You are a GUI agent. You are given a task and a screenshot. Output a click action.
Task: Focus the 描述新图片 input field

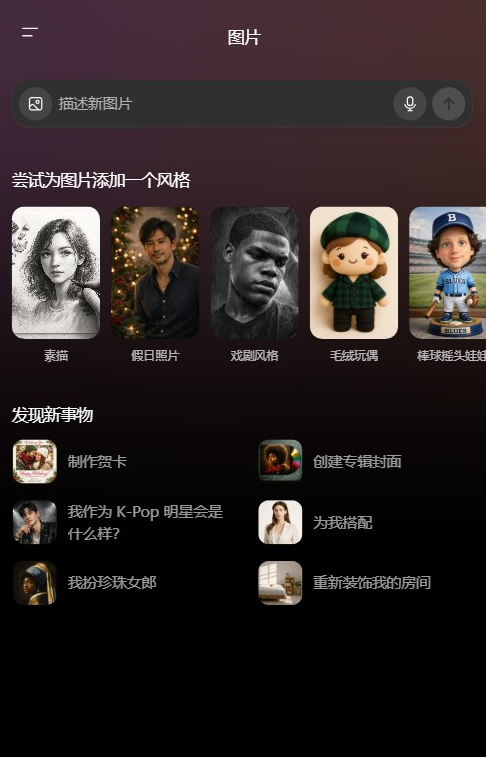222,104
